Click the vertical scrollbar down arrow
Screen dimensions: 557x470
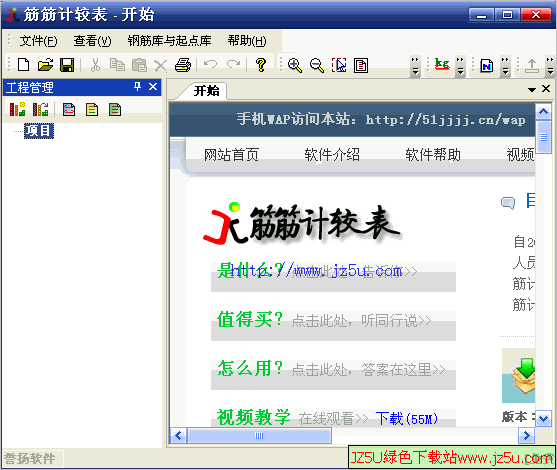[544, 418]
